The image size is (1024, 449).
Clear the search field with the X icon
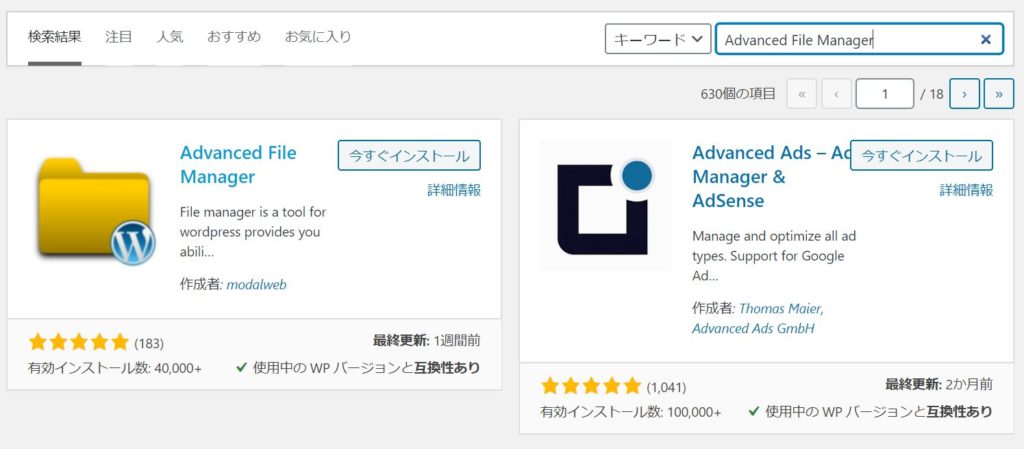pos(985,40)
